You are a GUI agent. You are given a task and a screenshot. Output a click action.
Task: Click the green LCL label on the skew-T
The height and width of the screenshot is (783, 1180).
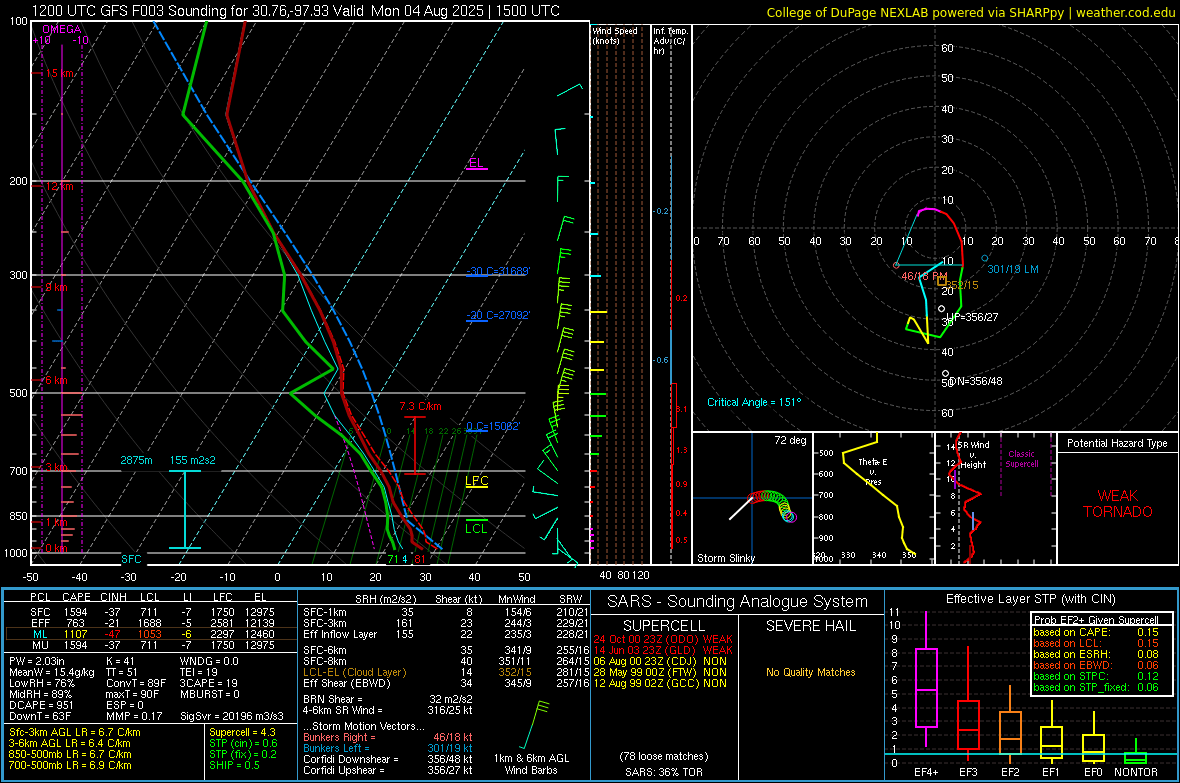[x=476, y=529]
